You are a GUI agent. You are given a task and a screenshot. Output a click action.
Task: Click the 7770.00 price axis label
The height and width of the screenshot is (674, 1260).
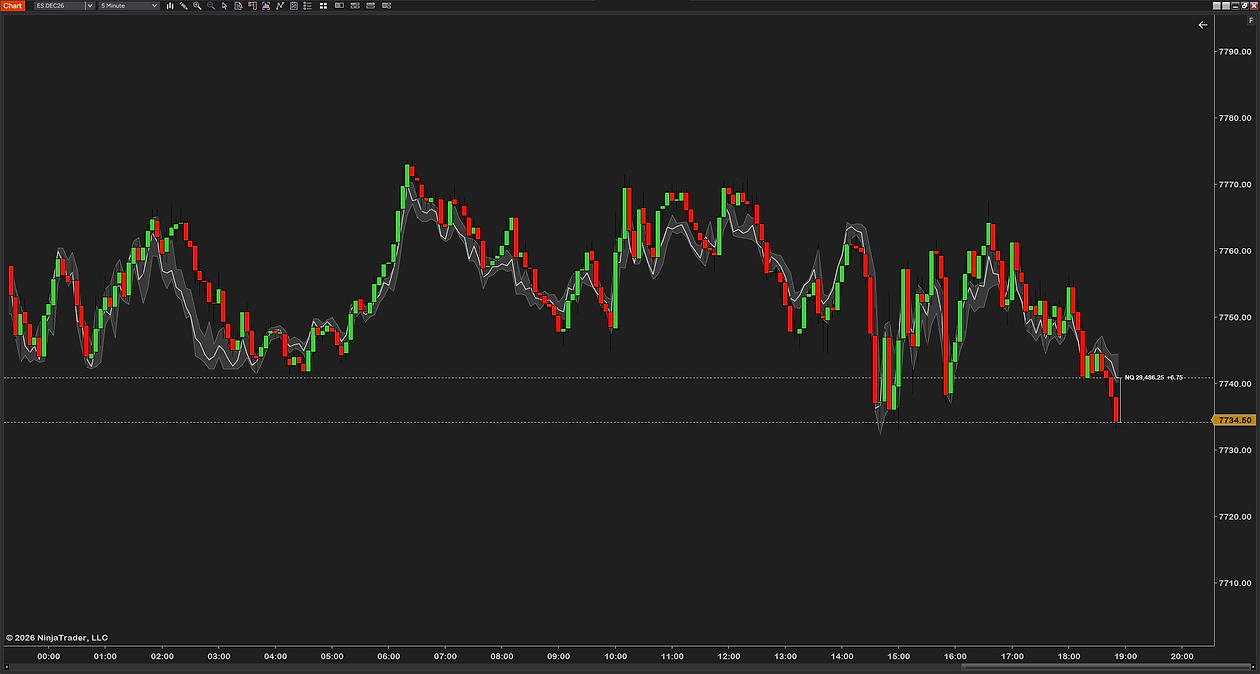coord(1234,185)
